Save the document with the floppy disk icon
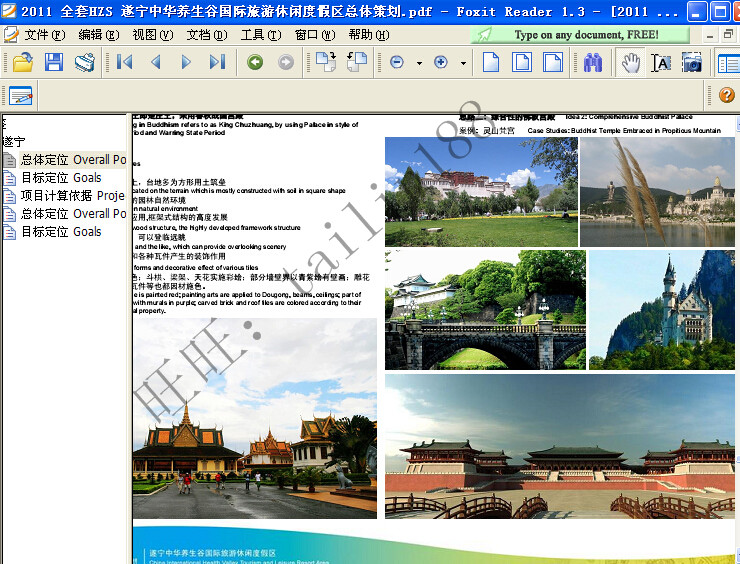 click(54, 62)
